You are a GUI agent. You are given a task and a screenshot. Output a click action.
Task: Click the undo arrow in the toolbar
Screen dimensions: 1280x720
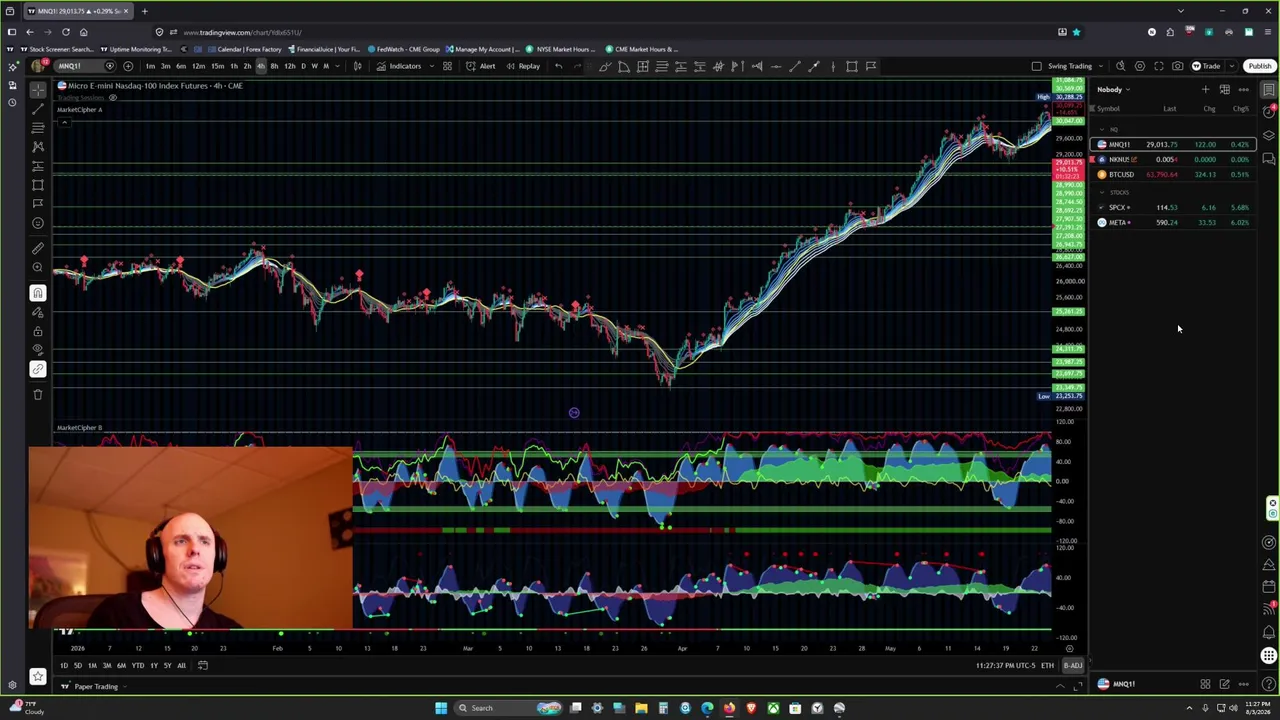click(558, 66)
